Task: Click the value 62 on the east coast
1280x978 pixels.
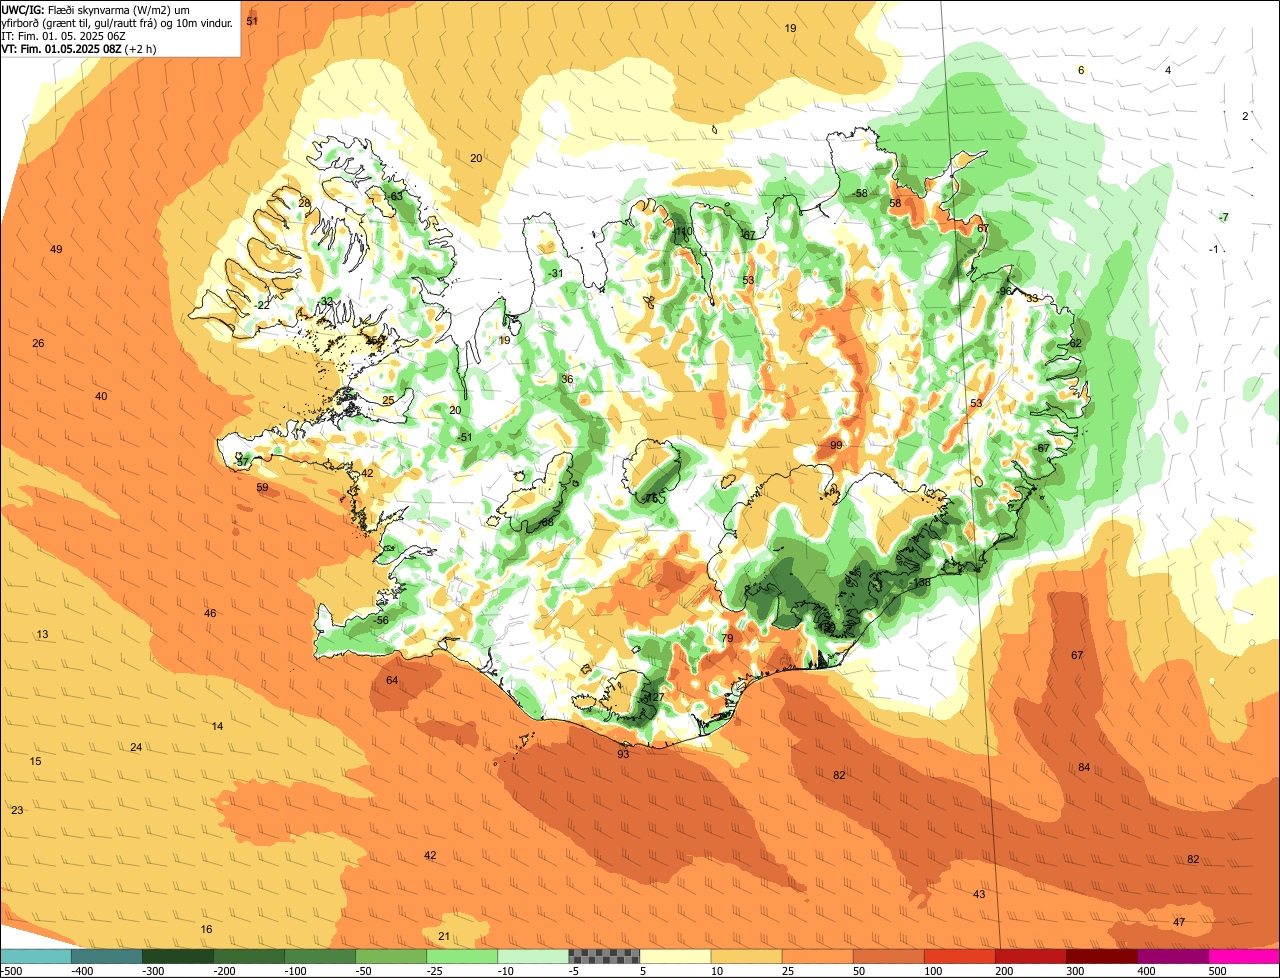Action: pos(1076,343)
